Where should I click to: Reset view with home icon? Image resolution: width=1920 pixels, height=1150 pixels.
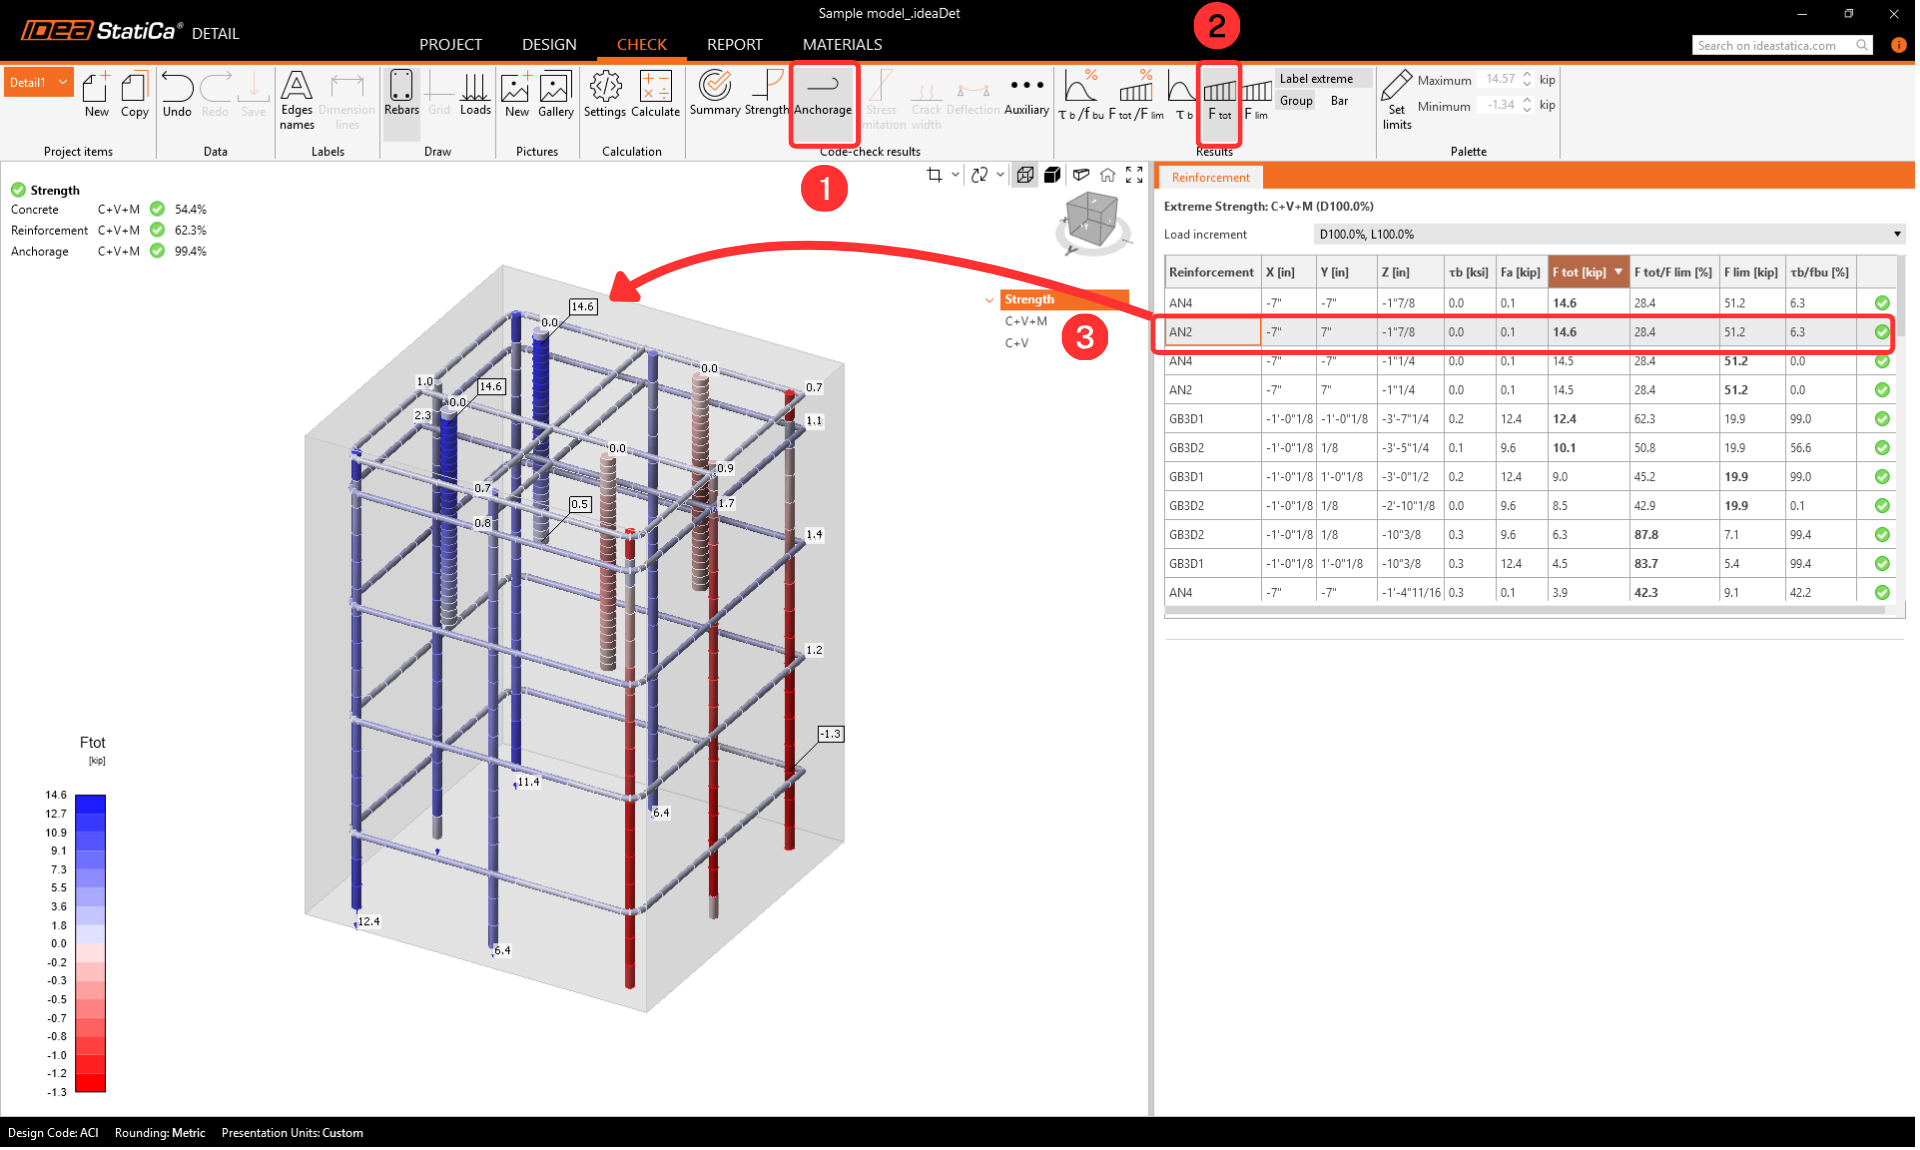1108,175
